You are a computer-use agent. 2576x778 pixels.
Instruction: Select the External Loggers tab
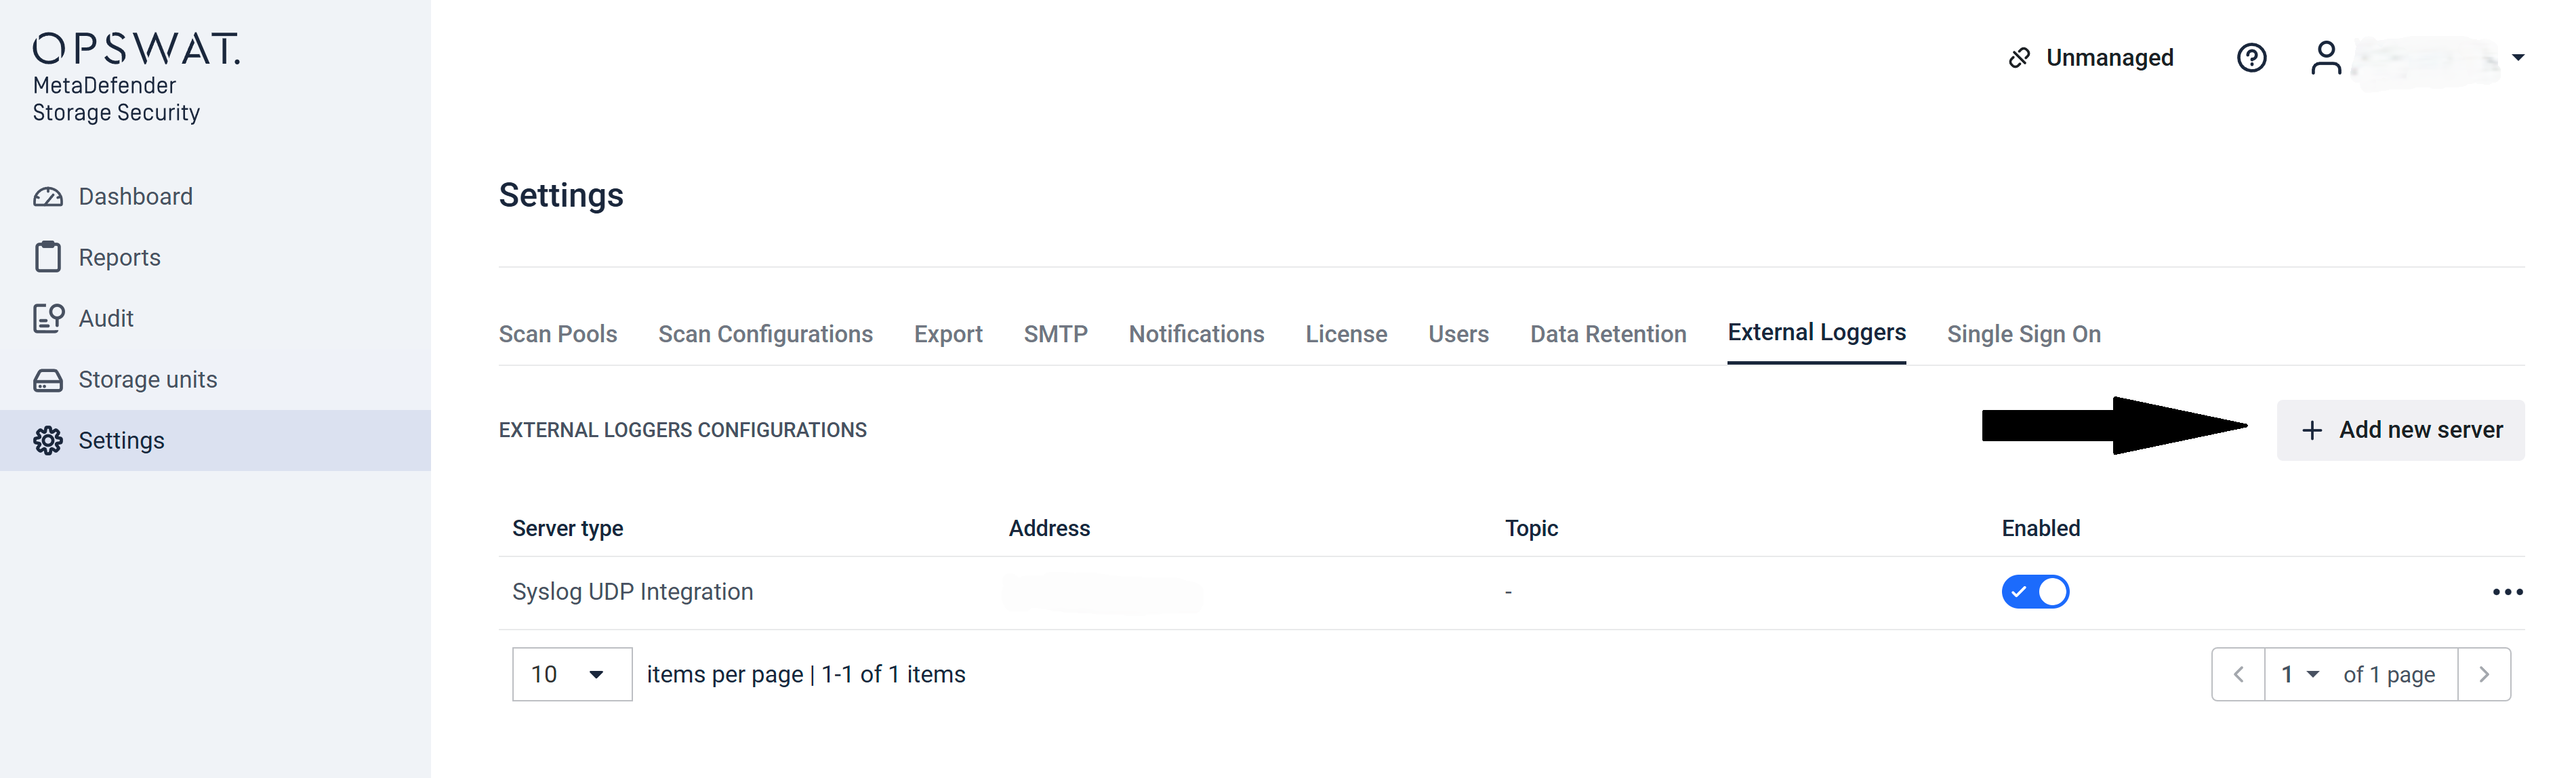point(1816,333)
